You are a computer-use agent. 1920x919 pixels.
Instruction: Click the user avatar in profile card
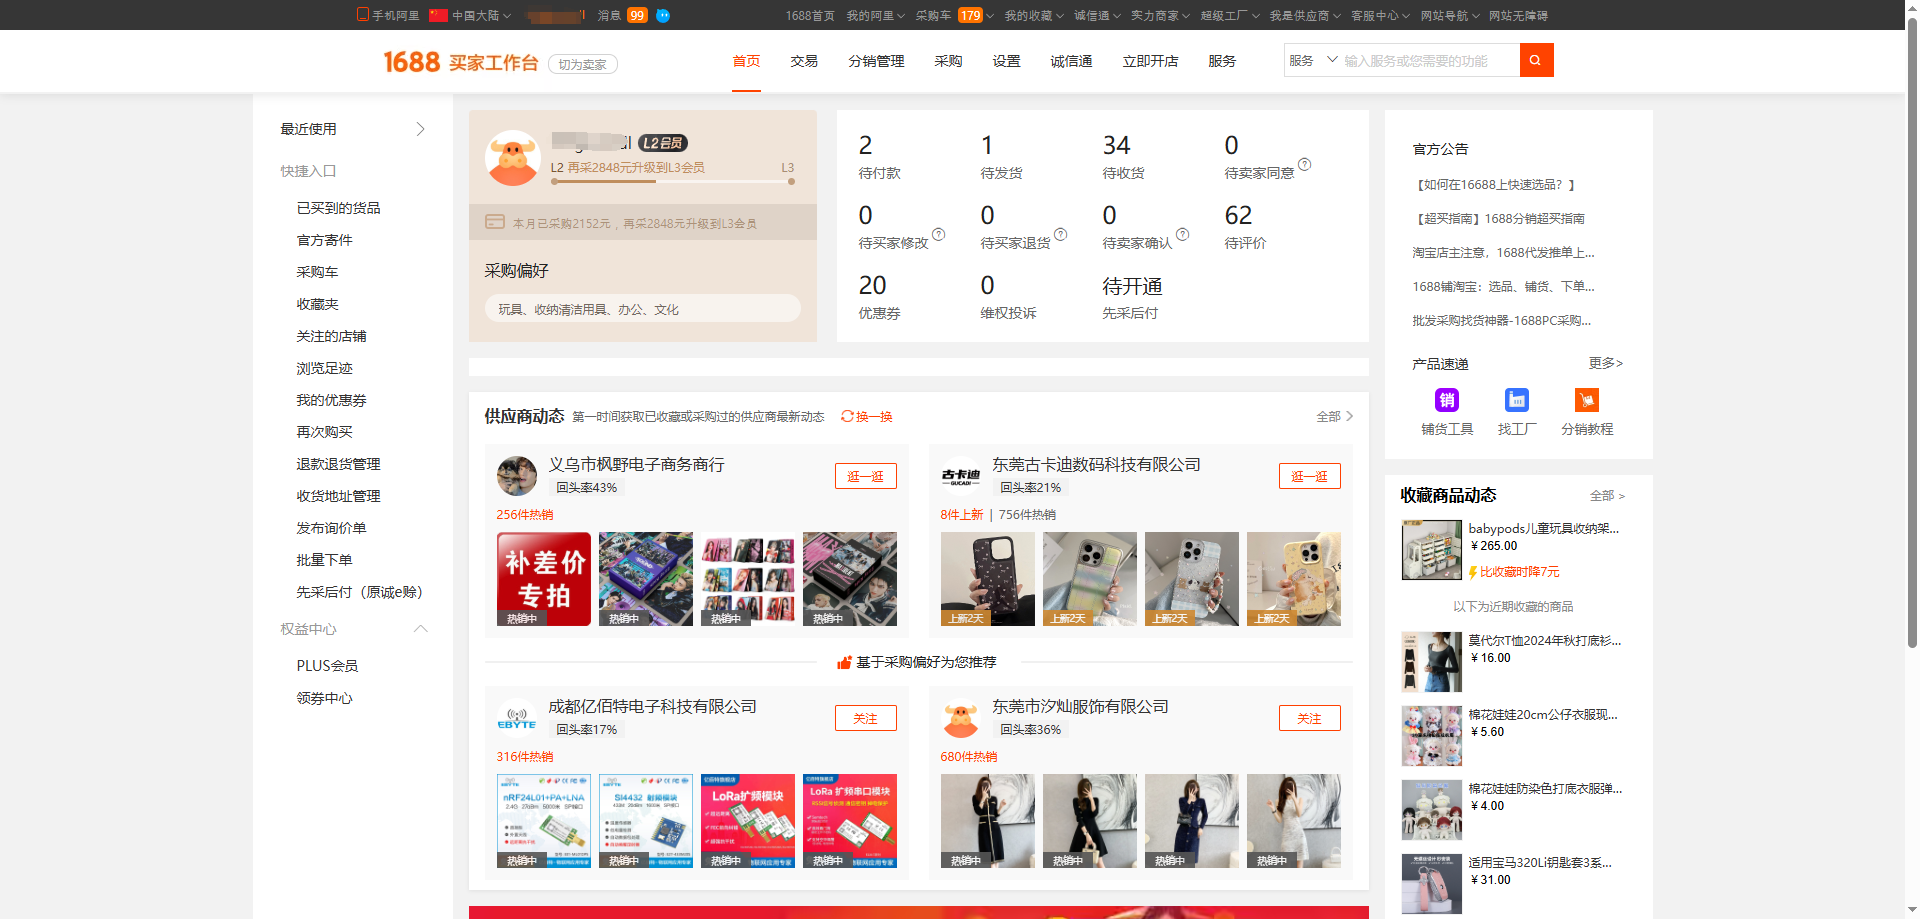point(513,158)
